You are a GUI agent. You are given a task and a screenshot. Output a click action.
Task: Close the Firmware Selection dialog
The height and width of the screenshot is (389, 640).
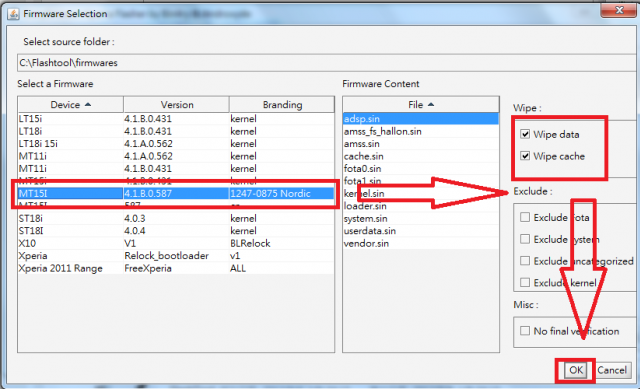coord(619,10)
